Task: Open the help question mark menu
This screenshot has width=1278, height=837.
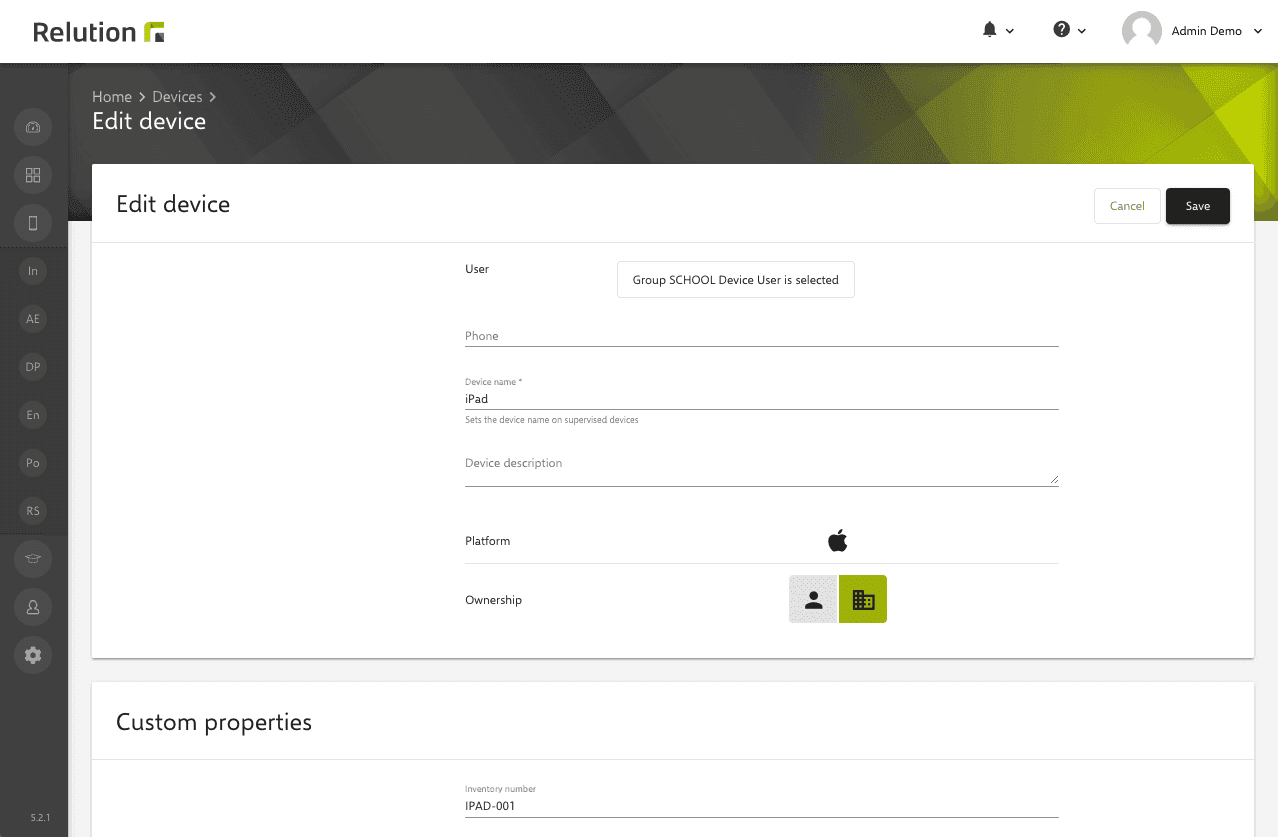Action: (1069, 30)
